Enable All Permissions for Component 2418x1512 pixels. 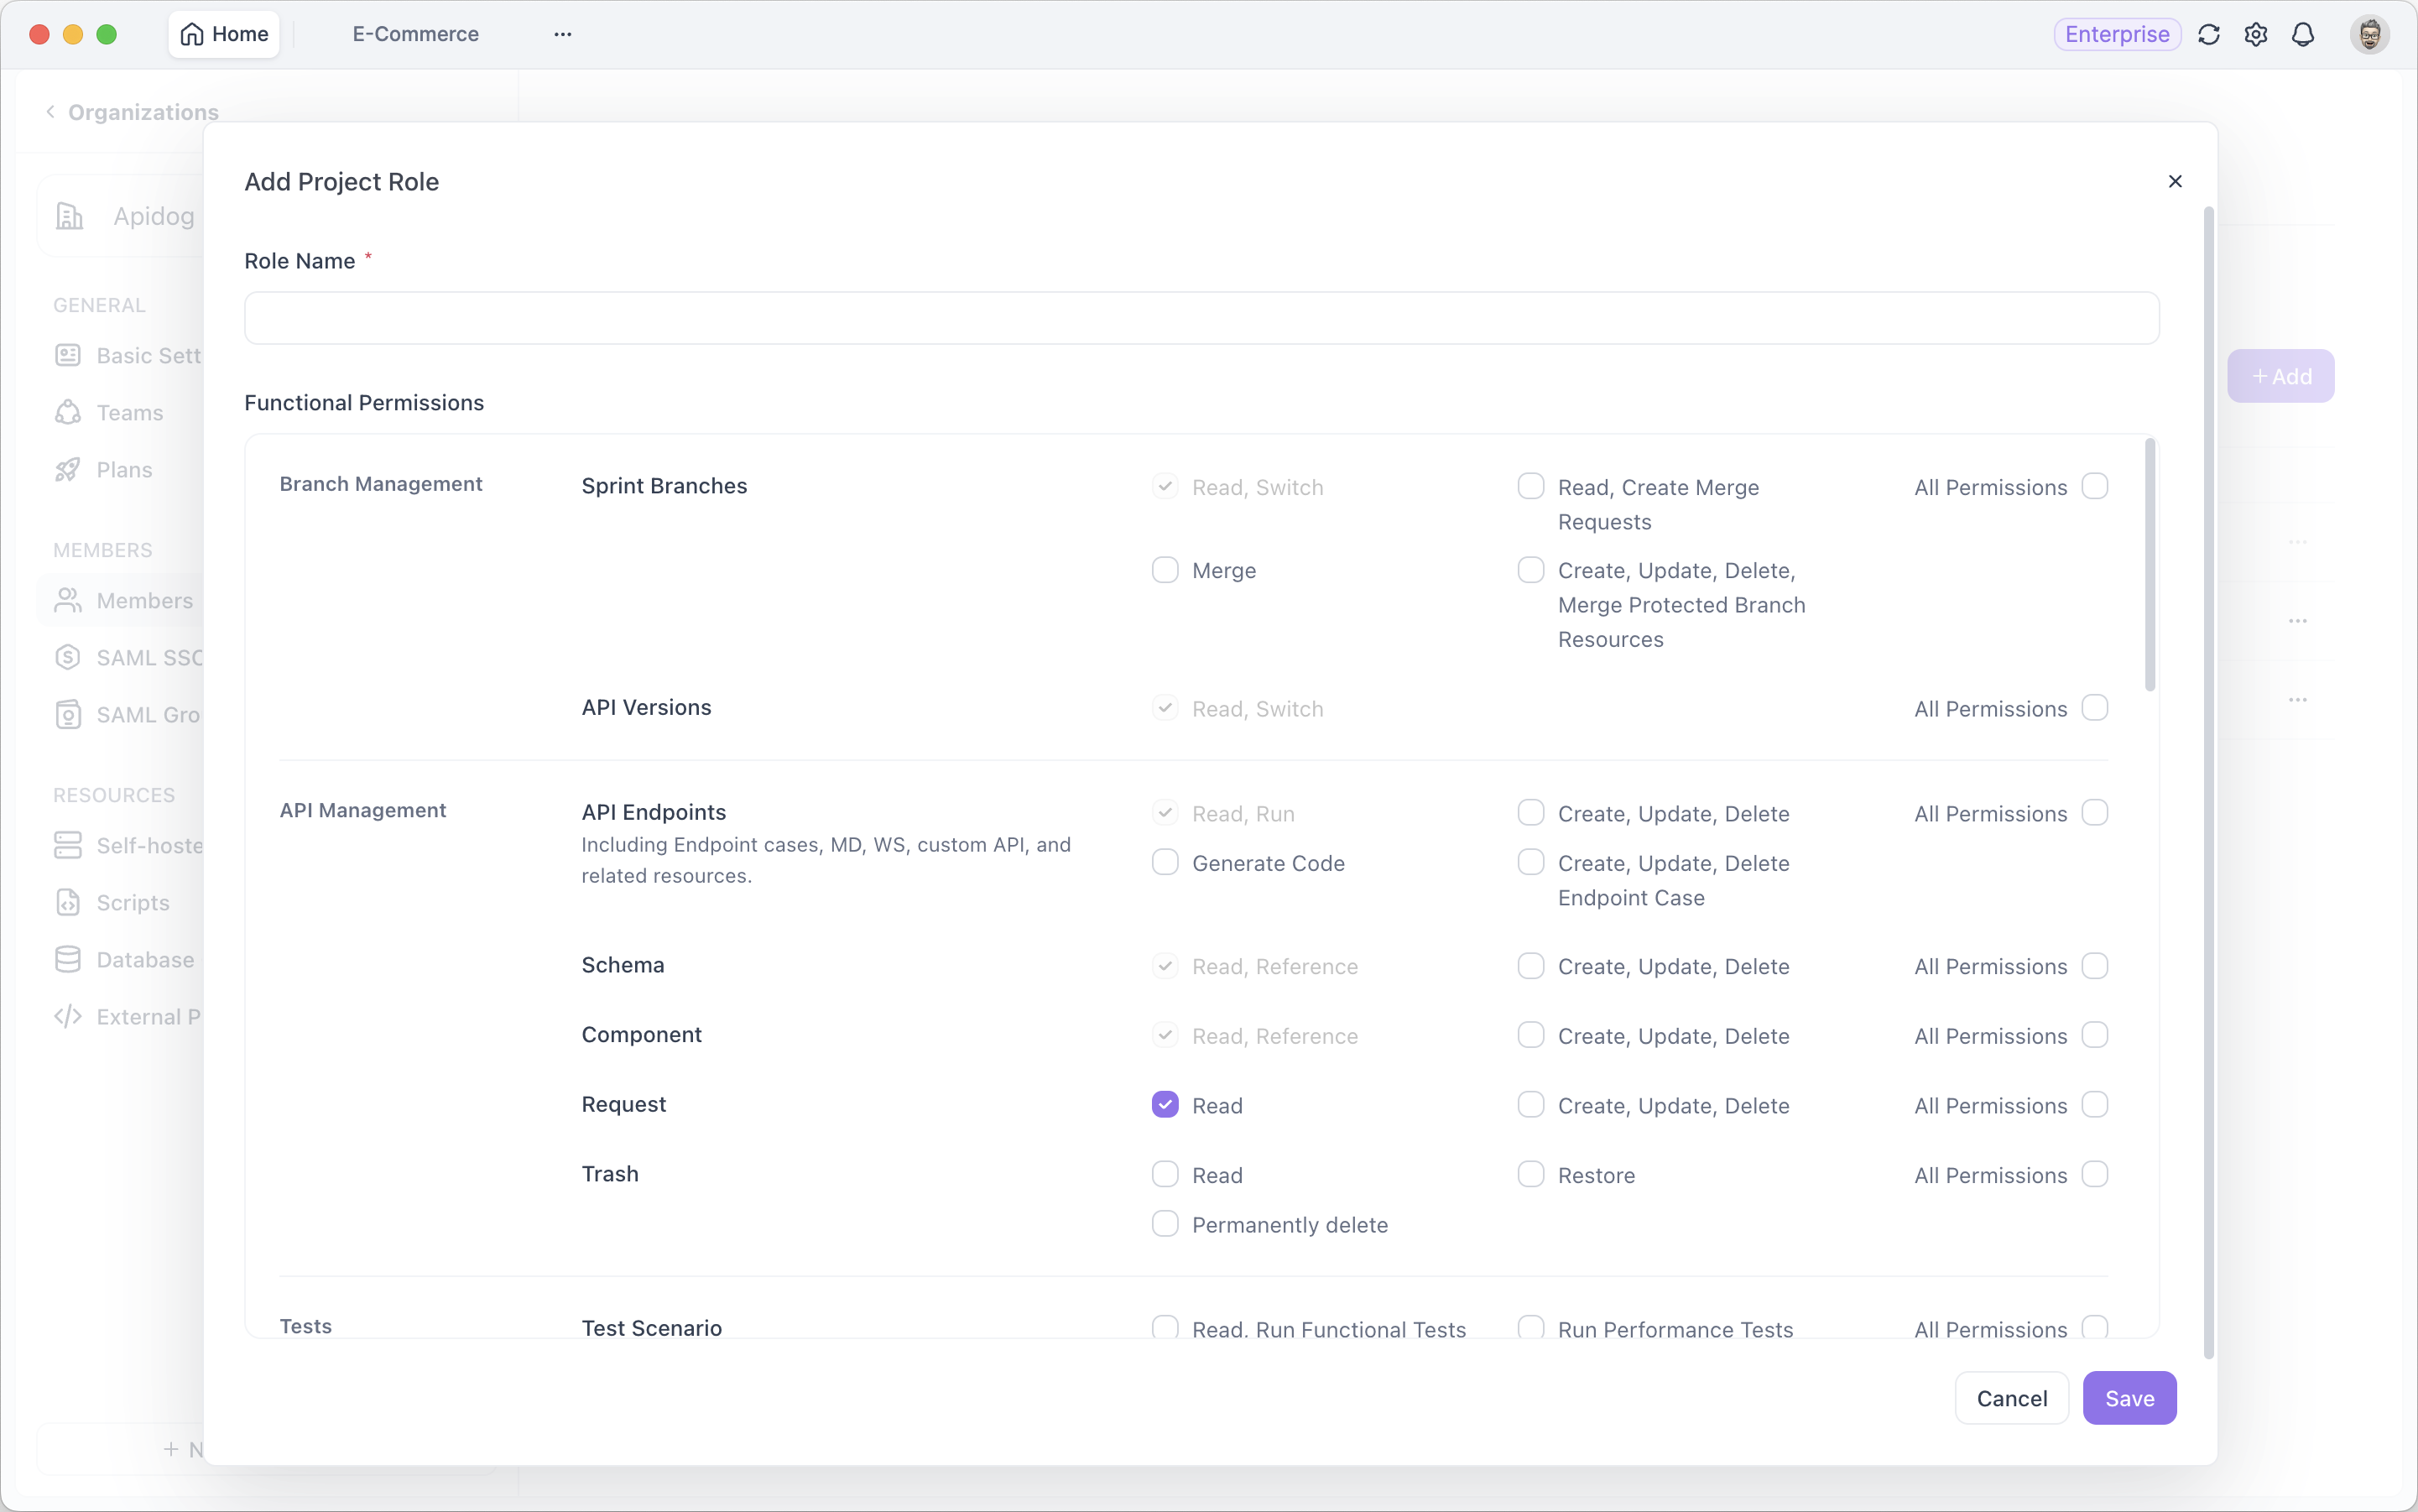[2095, 1035]
